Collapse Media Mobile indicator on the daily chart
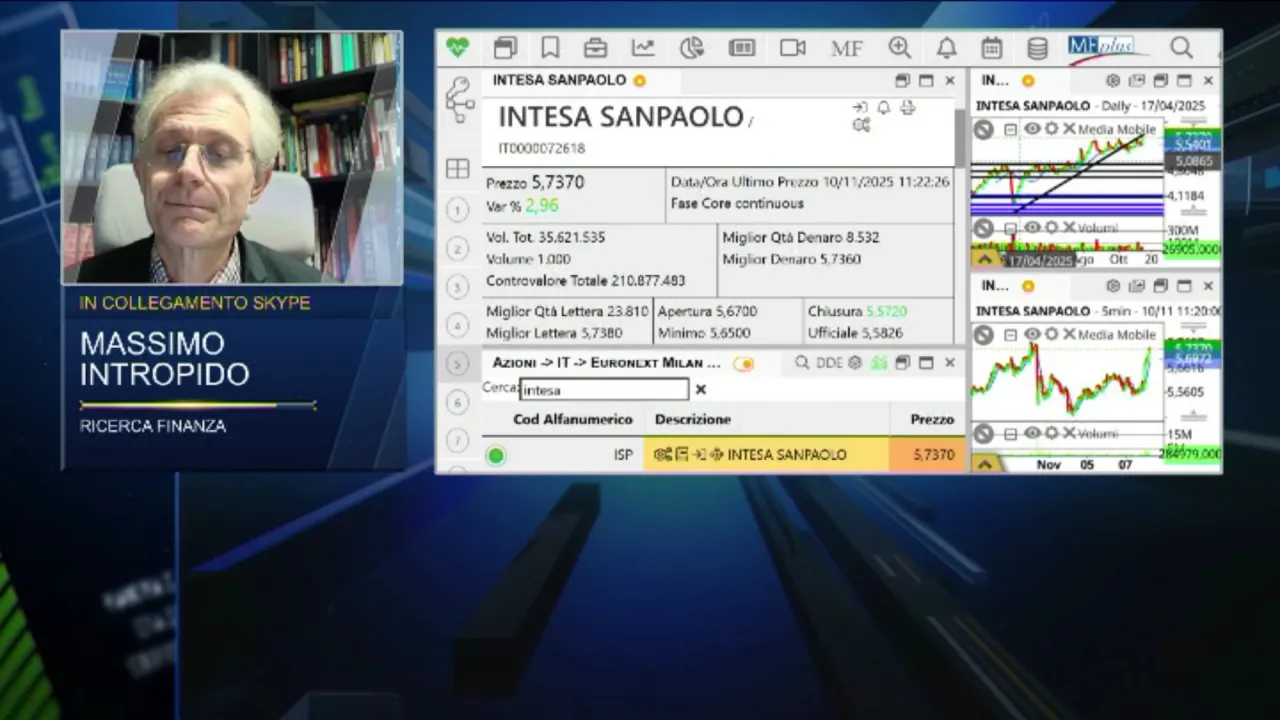The width and height of the screenshot is (1280, 720). click(1011, 130)
